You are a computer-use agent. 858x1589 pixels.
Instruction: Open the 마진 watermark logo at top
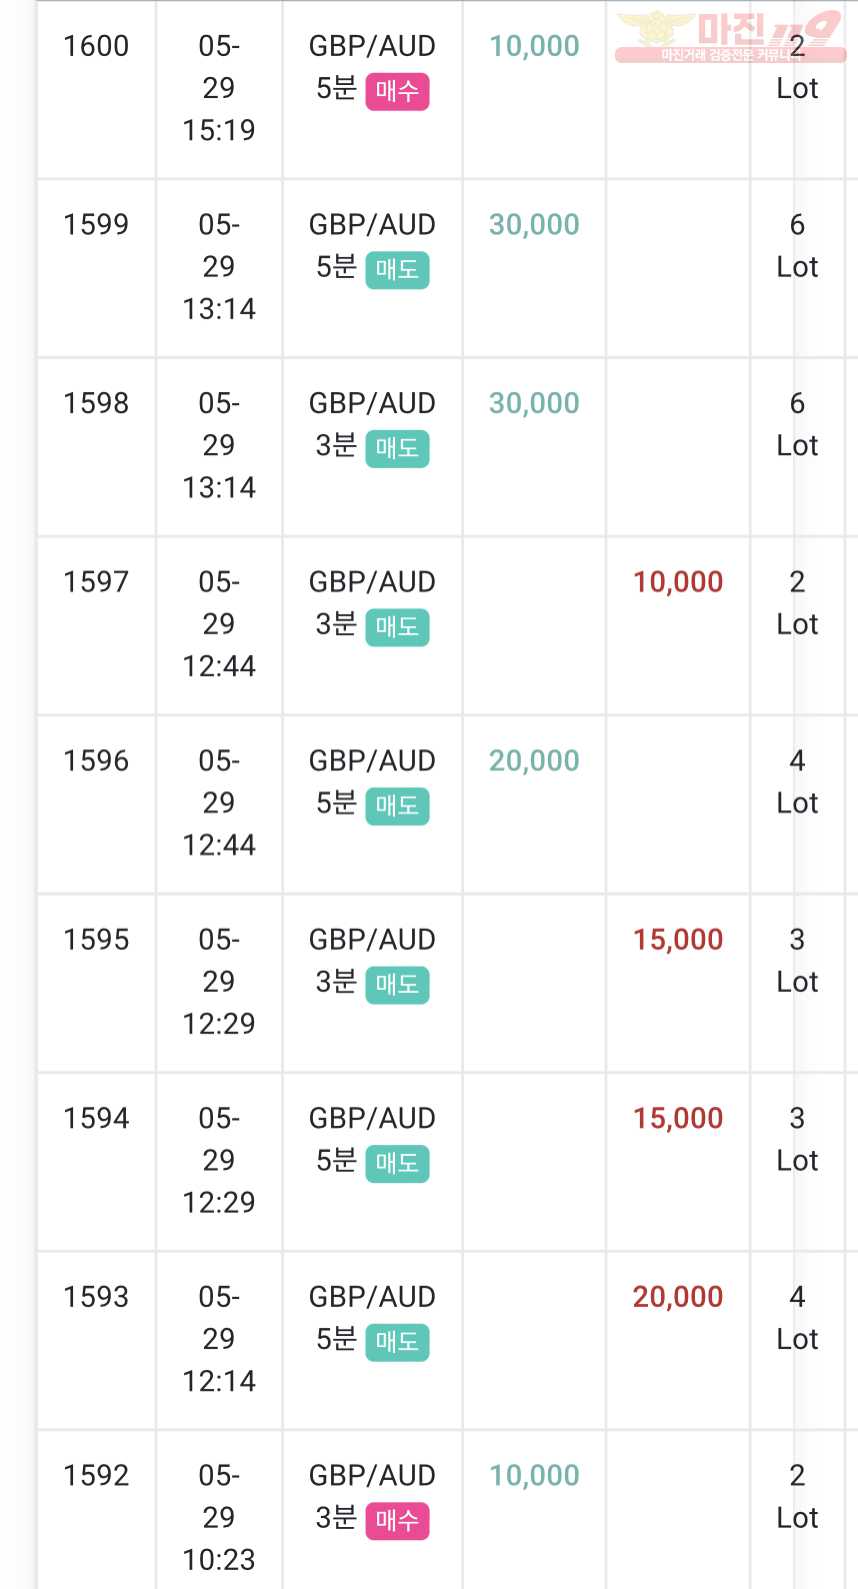[730, 37]
